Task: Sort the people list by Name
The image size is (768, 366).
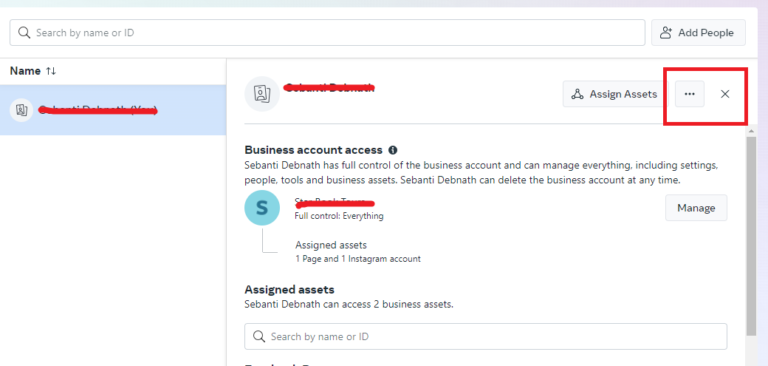Action: 51,71
